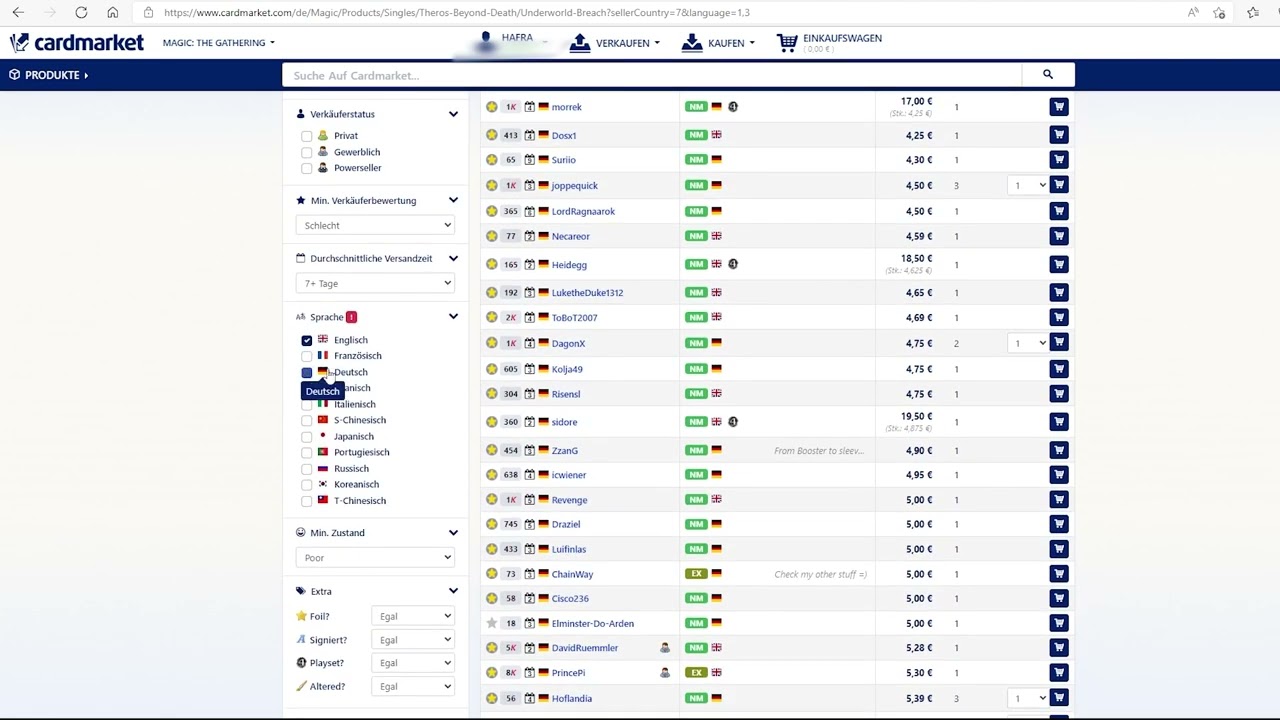Click the 'Suche Auf Cardmarket' search field
Viewport: 1280px width, 720px height.
click(652, 75)
